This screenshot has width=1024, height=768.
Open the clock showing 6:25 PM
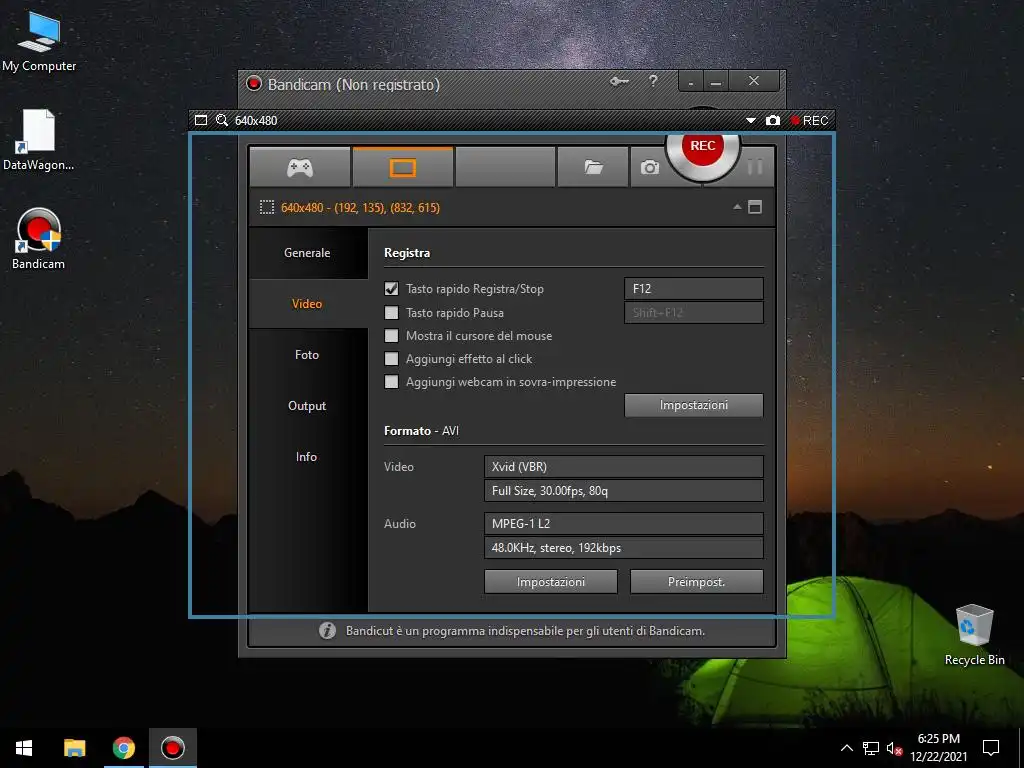pyautogui.click(x=938, y=748)
